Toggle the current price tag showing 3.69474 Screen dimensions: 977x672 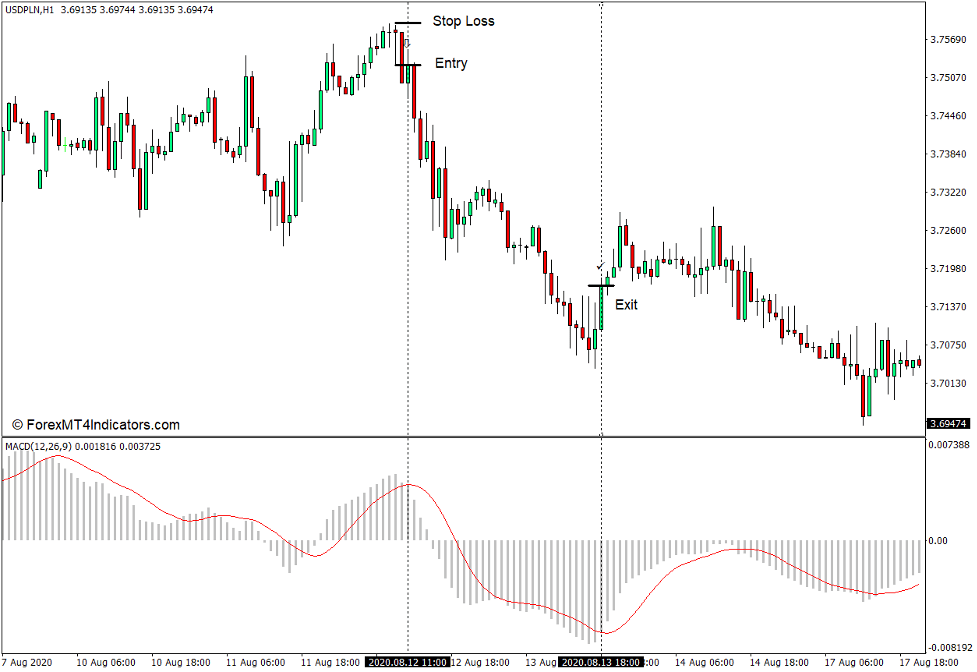(x=948, y=423)
